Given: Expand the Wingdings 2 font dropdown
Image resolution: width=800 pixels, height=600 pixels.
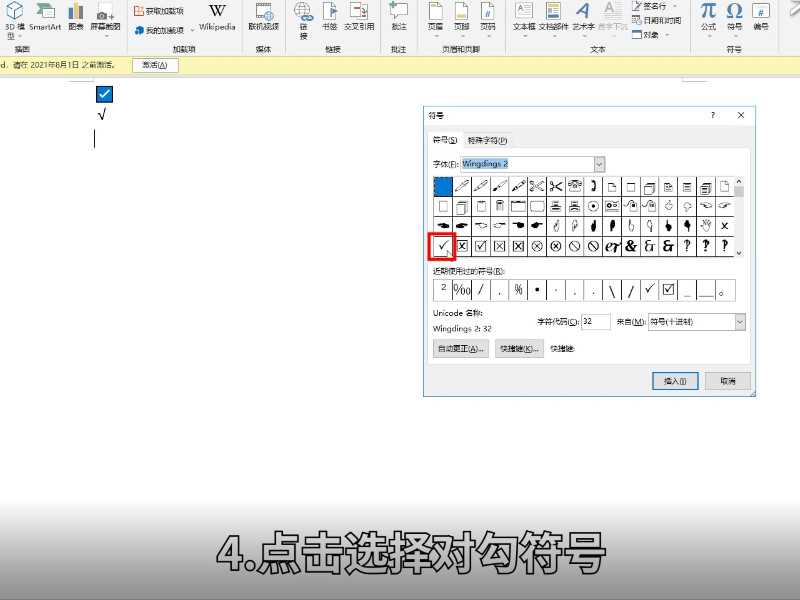Looking at the screenshot, I should [x=599, y=164].
